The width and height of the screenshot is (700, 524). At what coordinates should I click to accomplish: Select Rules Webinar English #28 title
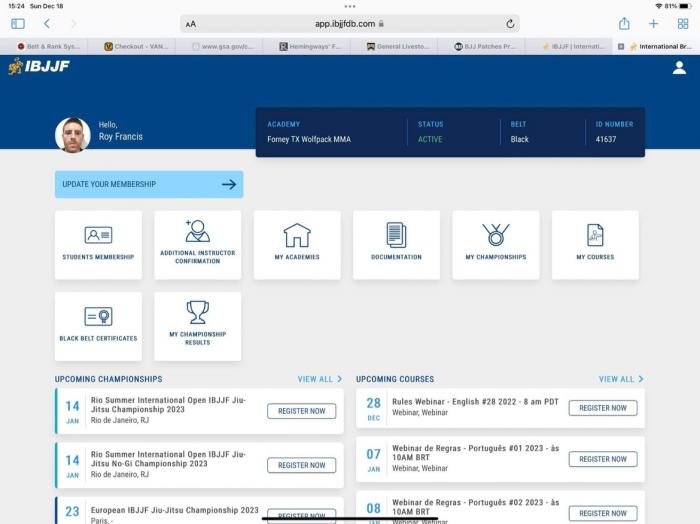point(475,402)
